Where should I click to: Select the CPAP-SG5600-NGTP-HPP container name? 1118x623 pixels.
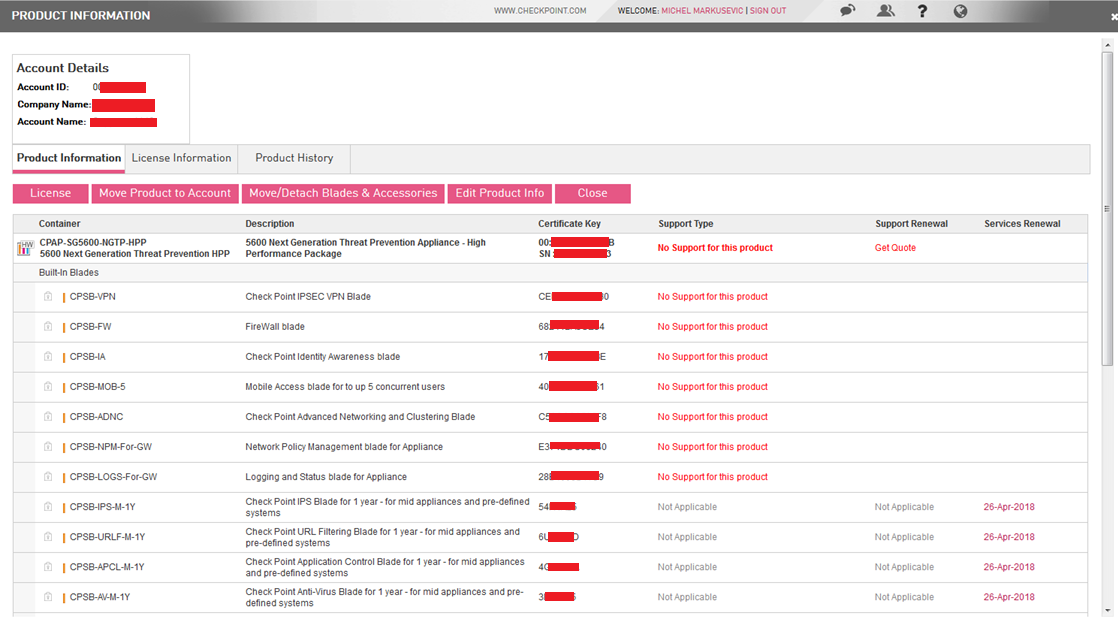click(93, 242)
